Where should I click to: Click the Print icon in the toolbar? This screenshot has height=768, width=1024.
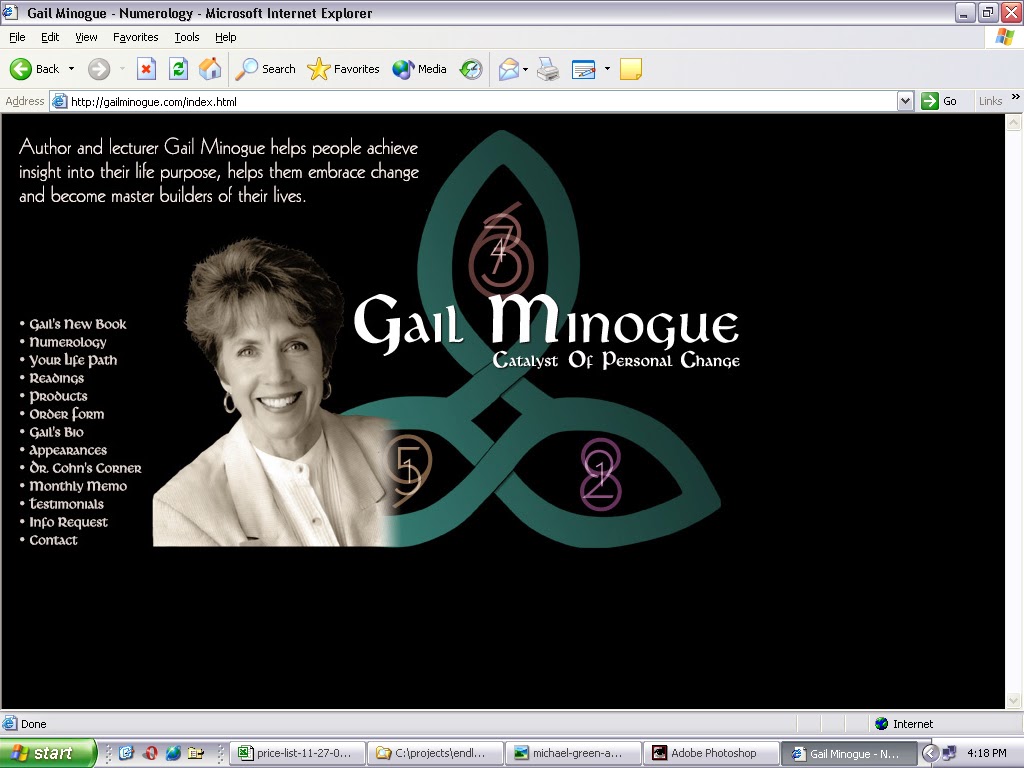coord(548,69)
